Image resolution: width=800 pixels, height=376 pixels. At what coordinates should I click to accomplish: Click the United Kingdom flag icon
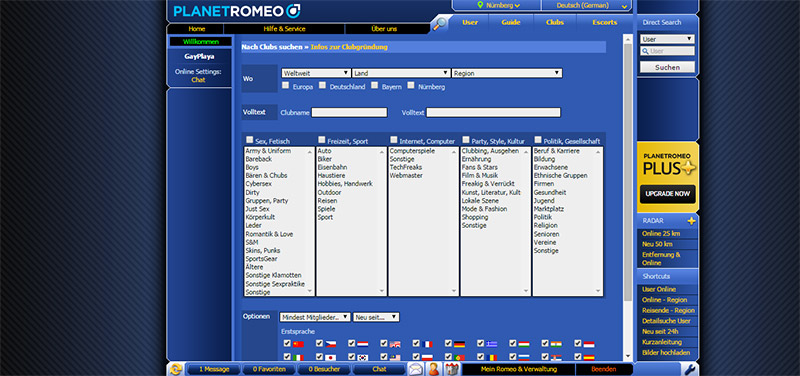coord(395,344)
